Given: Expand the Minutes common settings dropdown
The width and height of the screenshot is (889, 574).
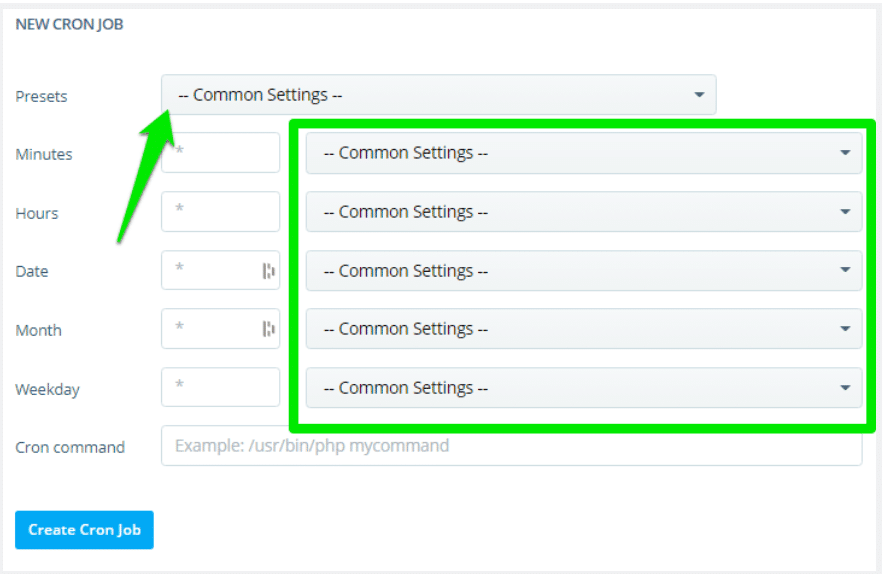Looking at the screenshot, I should point(583,153).
